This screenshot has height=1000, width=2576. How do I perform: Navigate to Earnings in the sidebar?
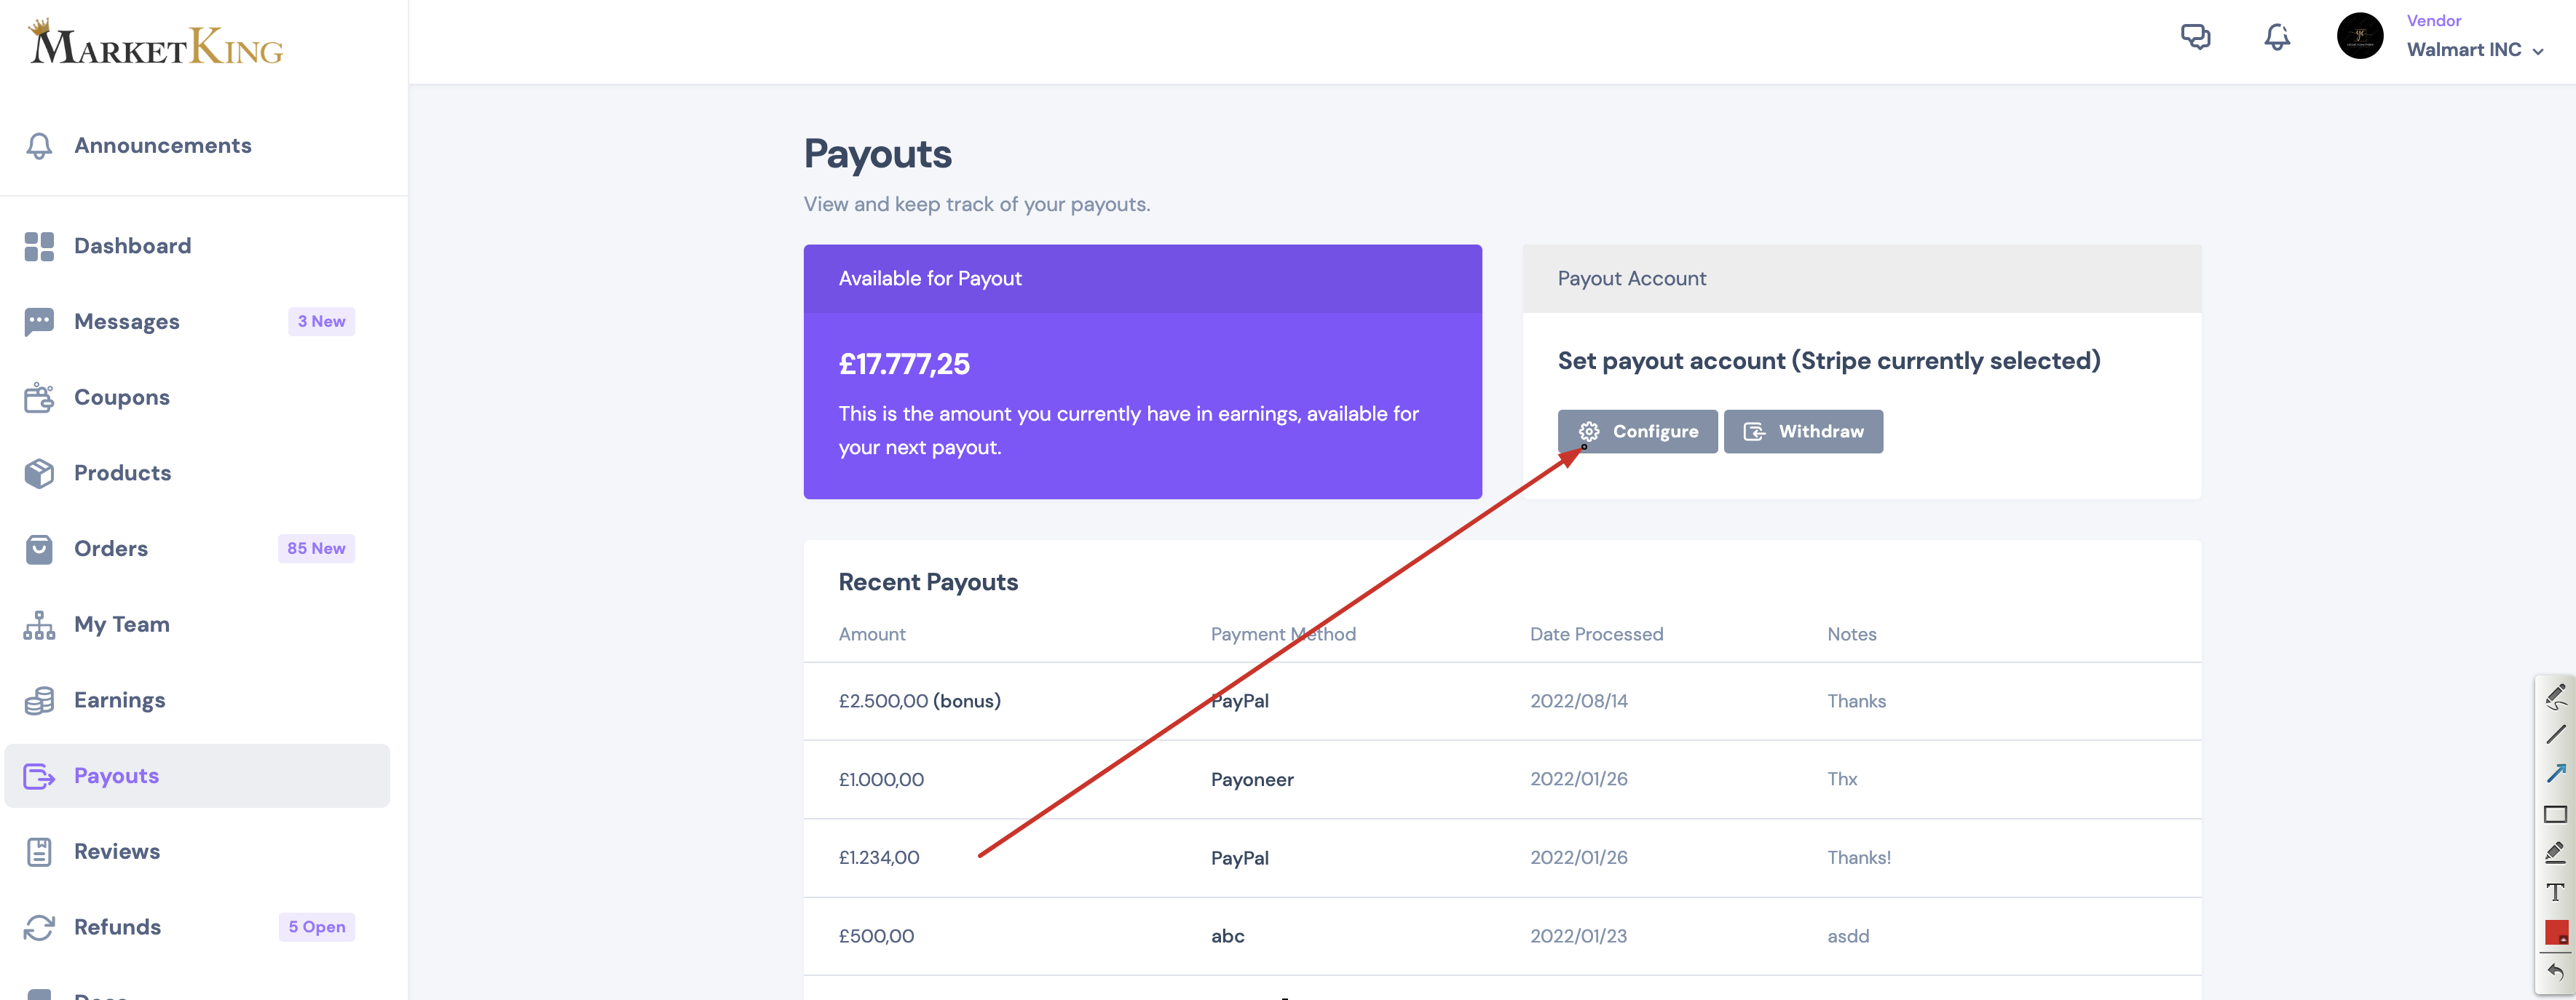[x=119, y=700]
